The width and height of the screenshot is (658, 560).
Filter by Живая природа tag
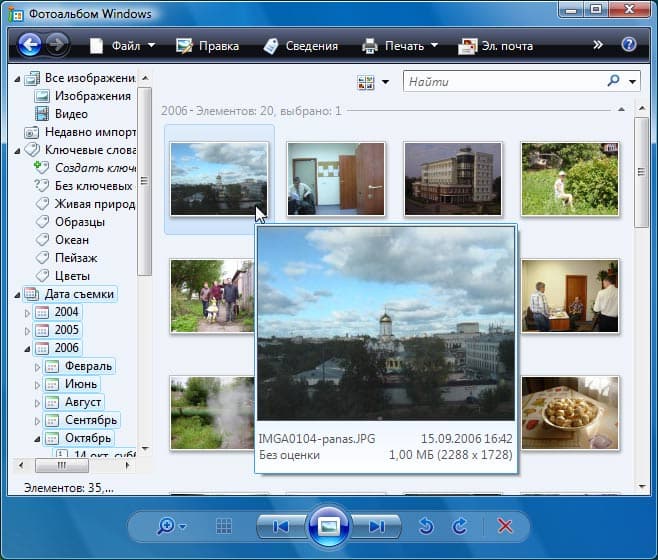pyautogui.click(x=95, y=204)
